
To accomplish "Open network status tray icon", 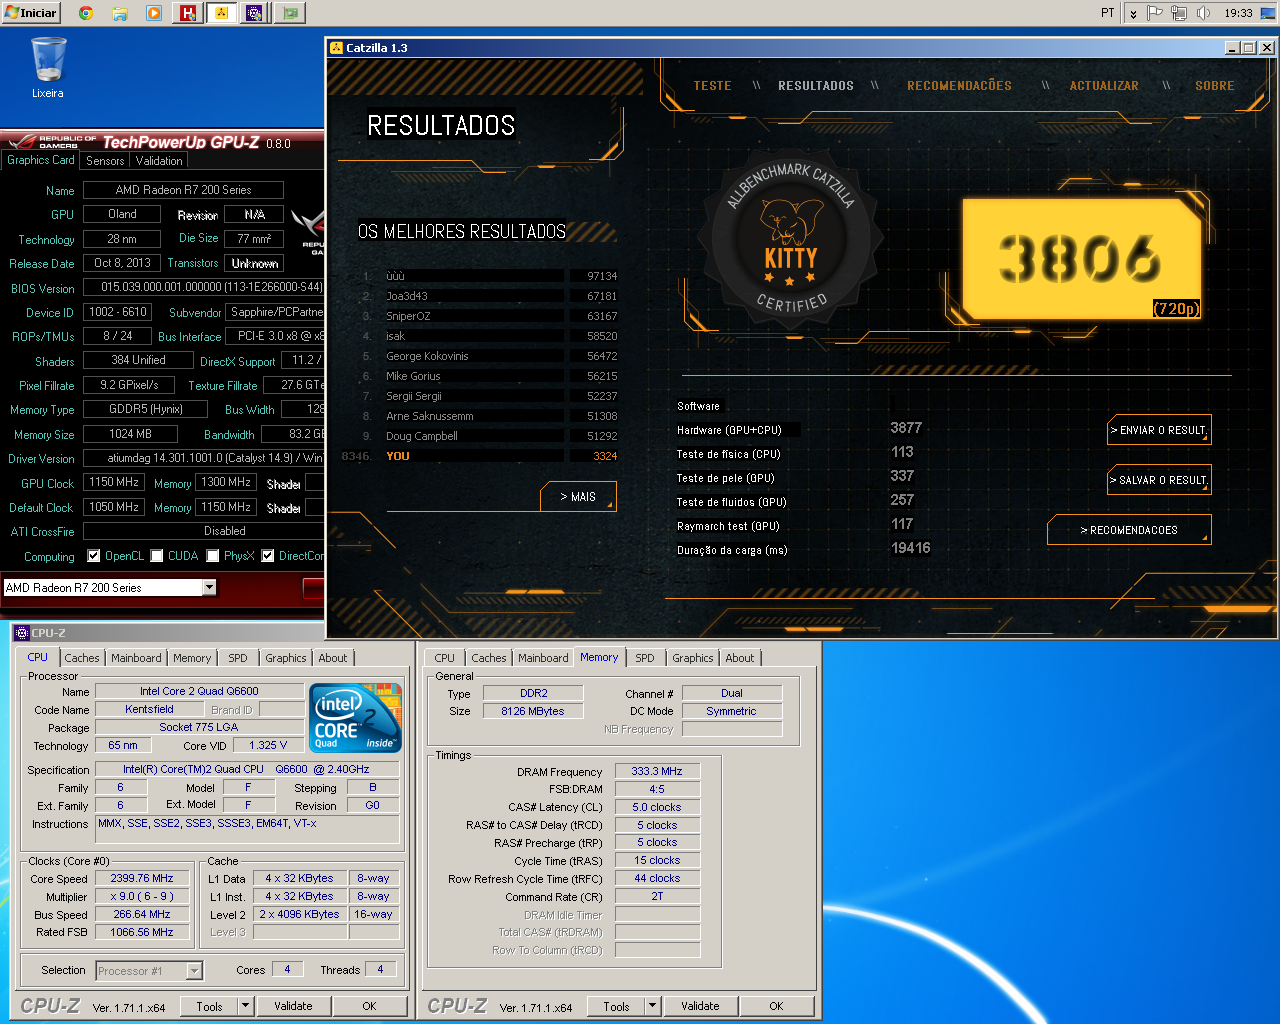I will [x=1179, y=13].
